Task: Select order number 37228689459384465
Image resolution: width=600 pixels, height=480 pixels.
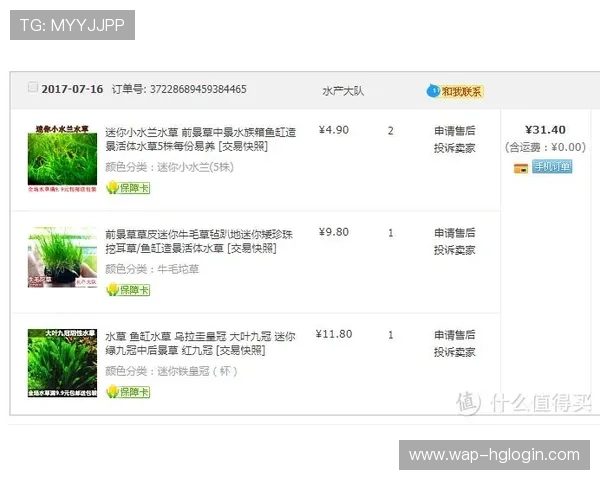Action: [x=198, y=89]
